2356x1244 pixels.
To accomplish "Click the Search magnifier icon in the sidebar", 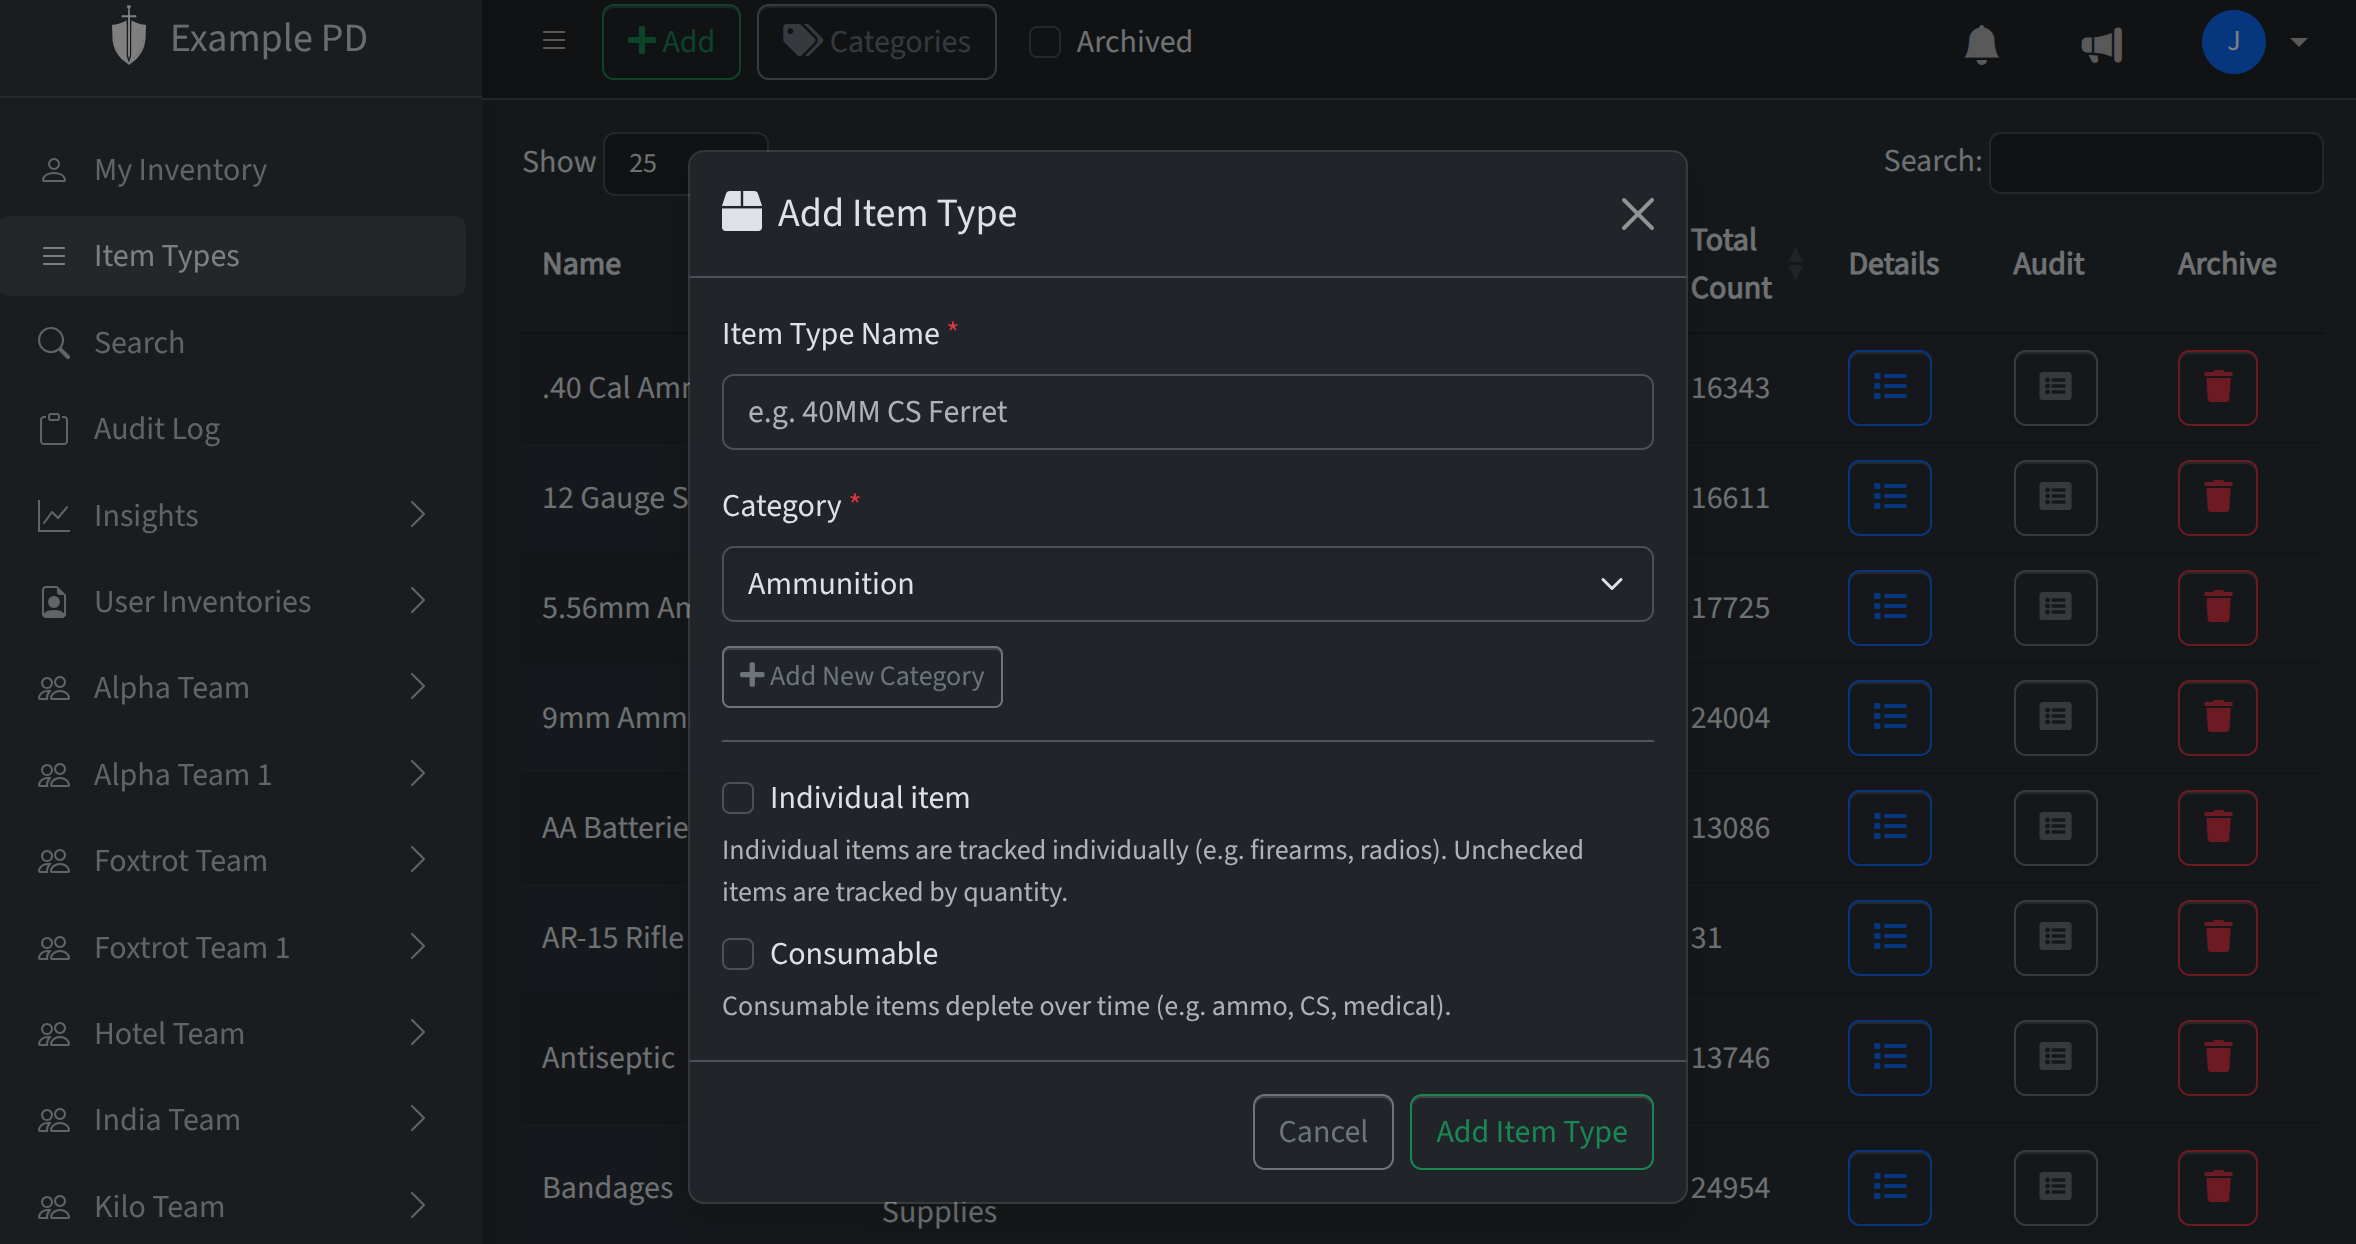I will click(55, 342).
